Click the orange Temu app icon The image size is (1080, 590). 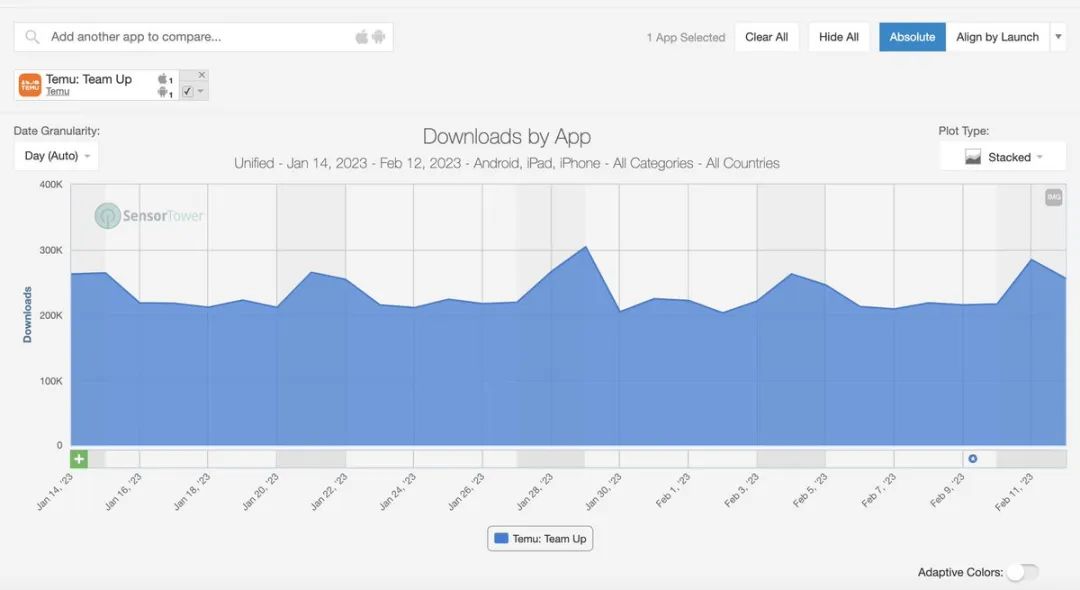click(x=30, y=85)
